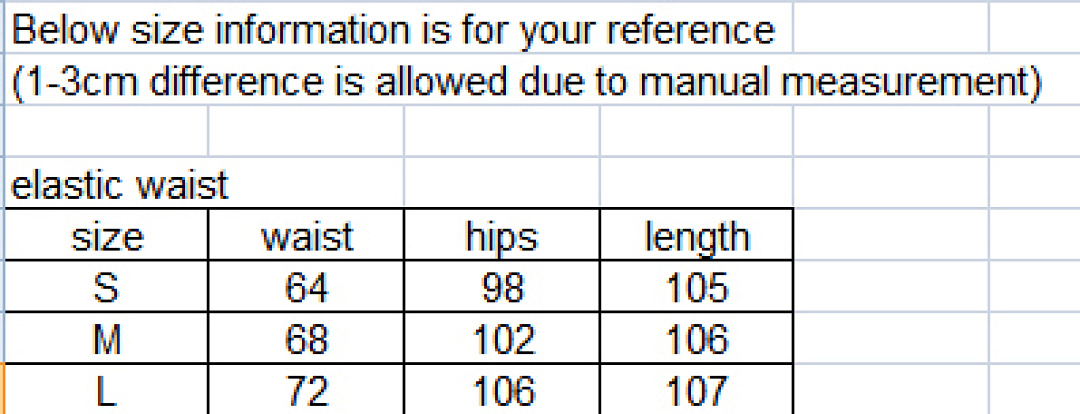The height and width of the screenshot is (414, 1080).
Task: Select the length value 107 cell
Action: point(696,389)
